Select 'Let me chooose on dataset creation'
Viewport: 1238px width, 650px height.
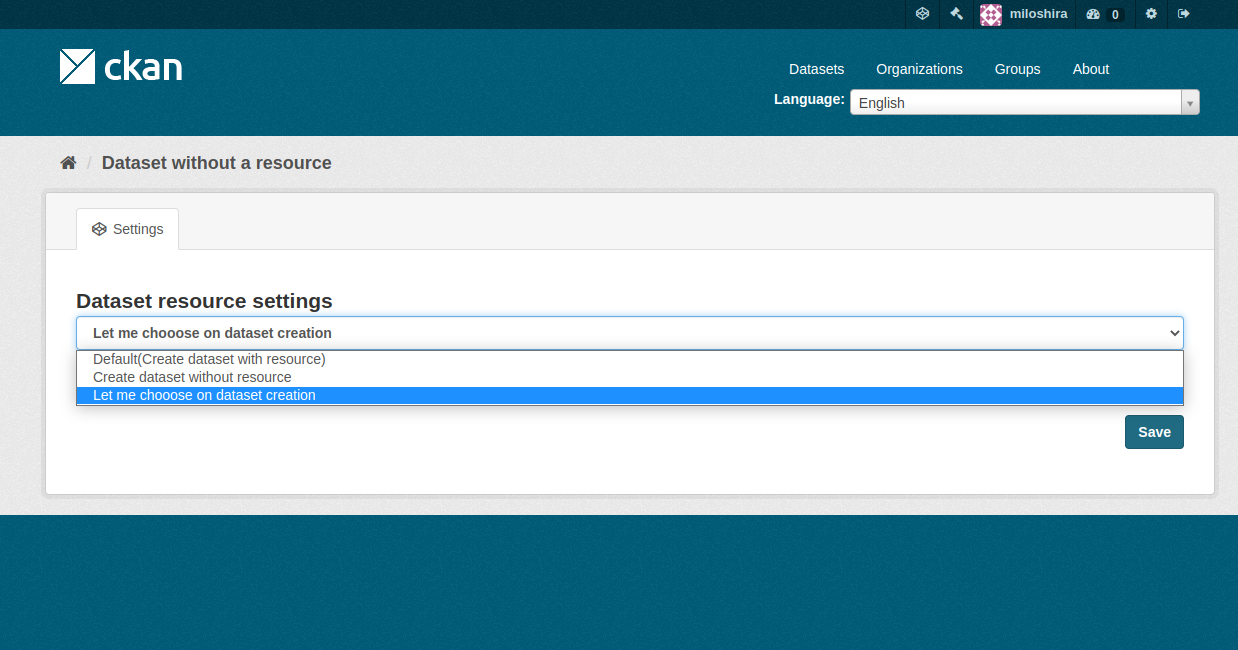(203, 395)
